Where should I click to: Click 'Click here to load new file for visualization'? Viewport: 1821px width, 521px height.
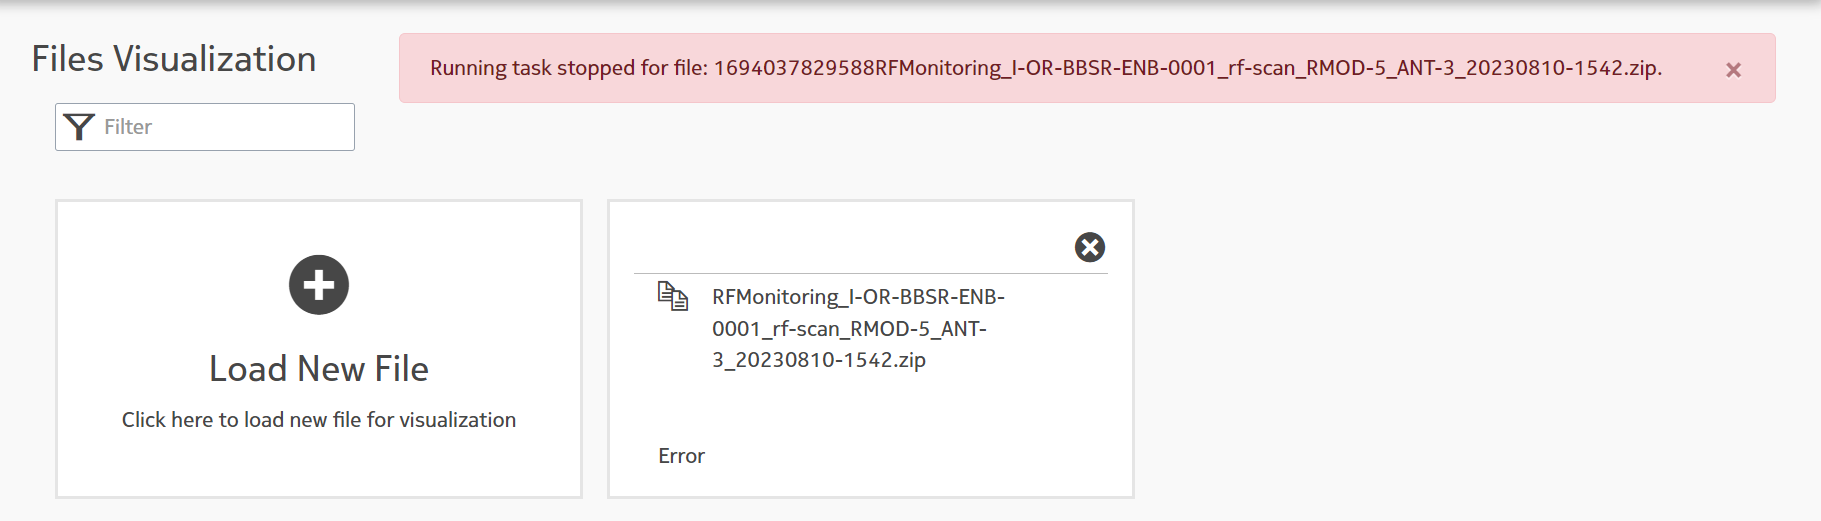click(x=319, y=420)
